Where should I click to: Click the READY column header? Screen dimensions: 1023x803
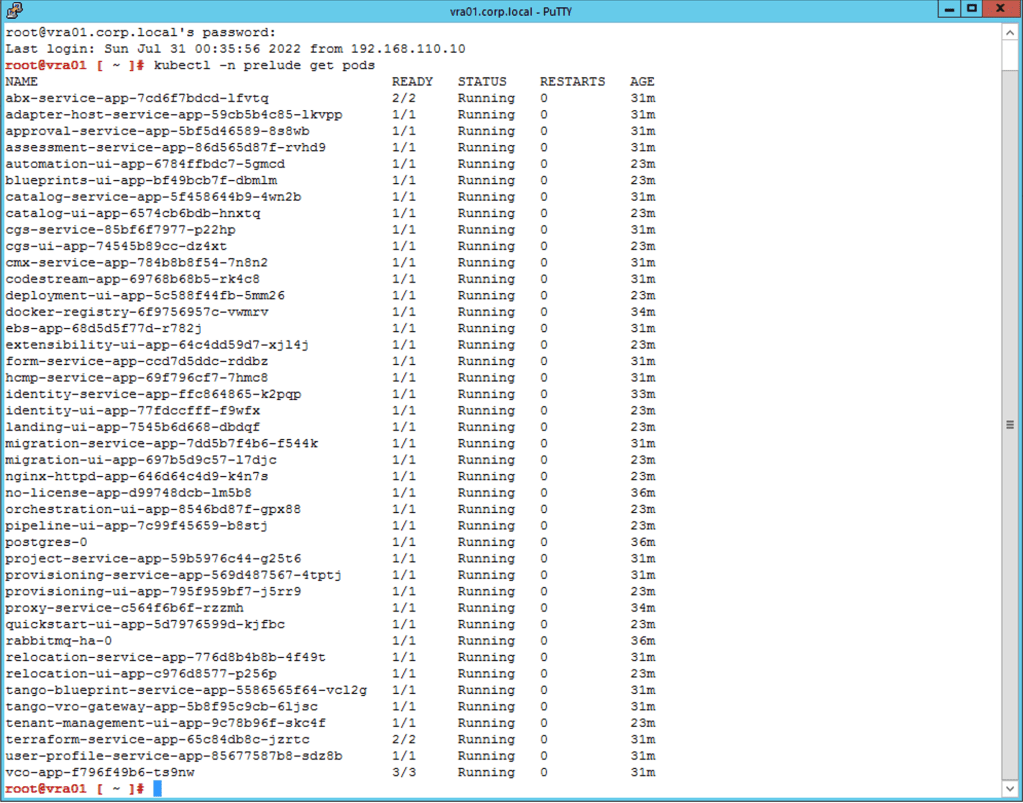pos(413,82)
